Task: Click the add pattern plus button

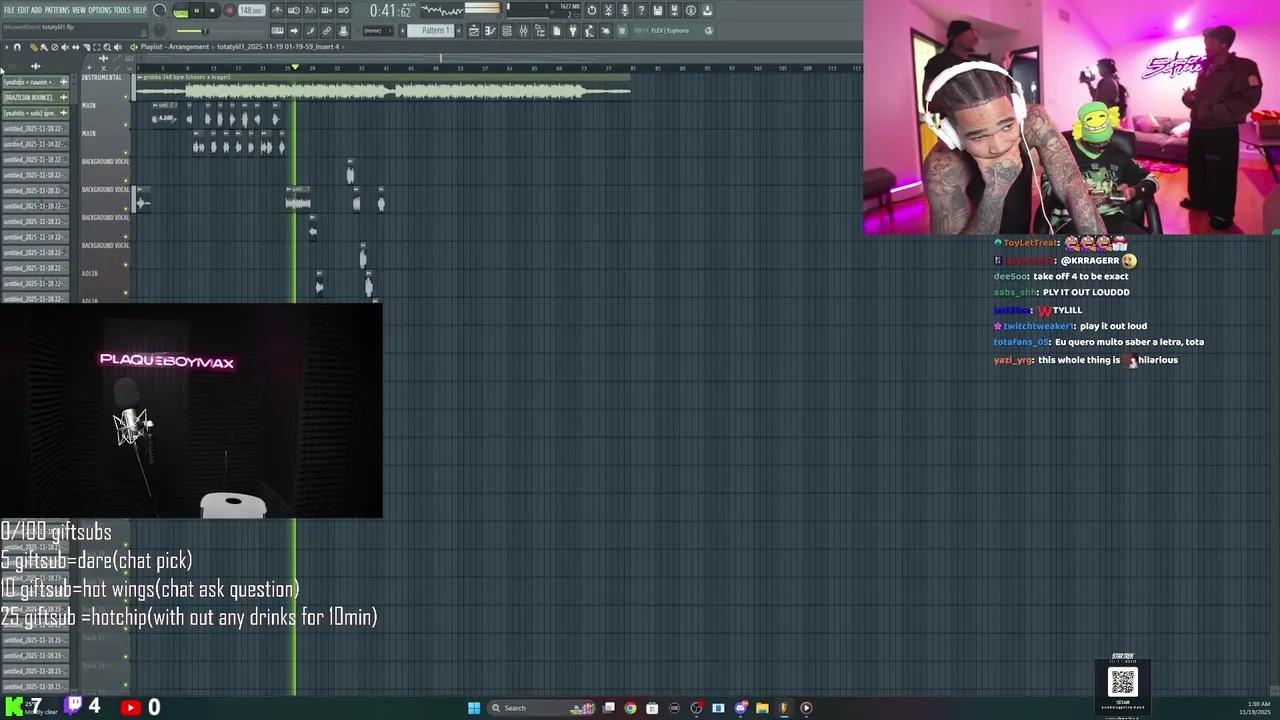Action: [459, 31]
